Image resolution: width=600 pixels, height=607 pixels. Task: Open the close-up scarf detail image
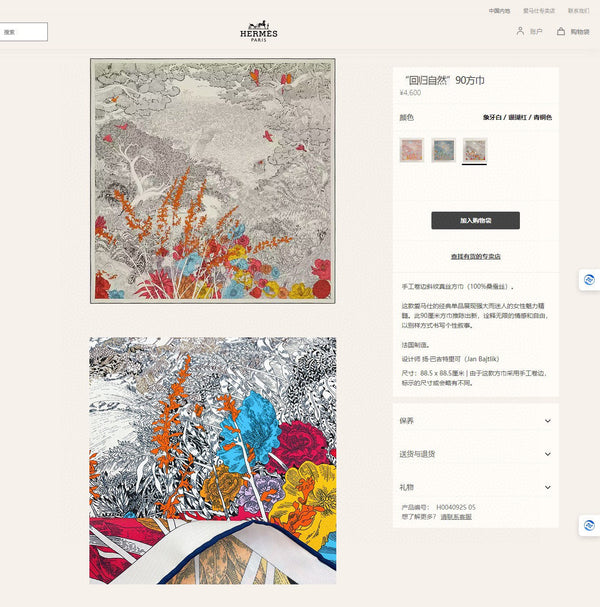[x=212, y=460]
